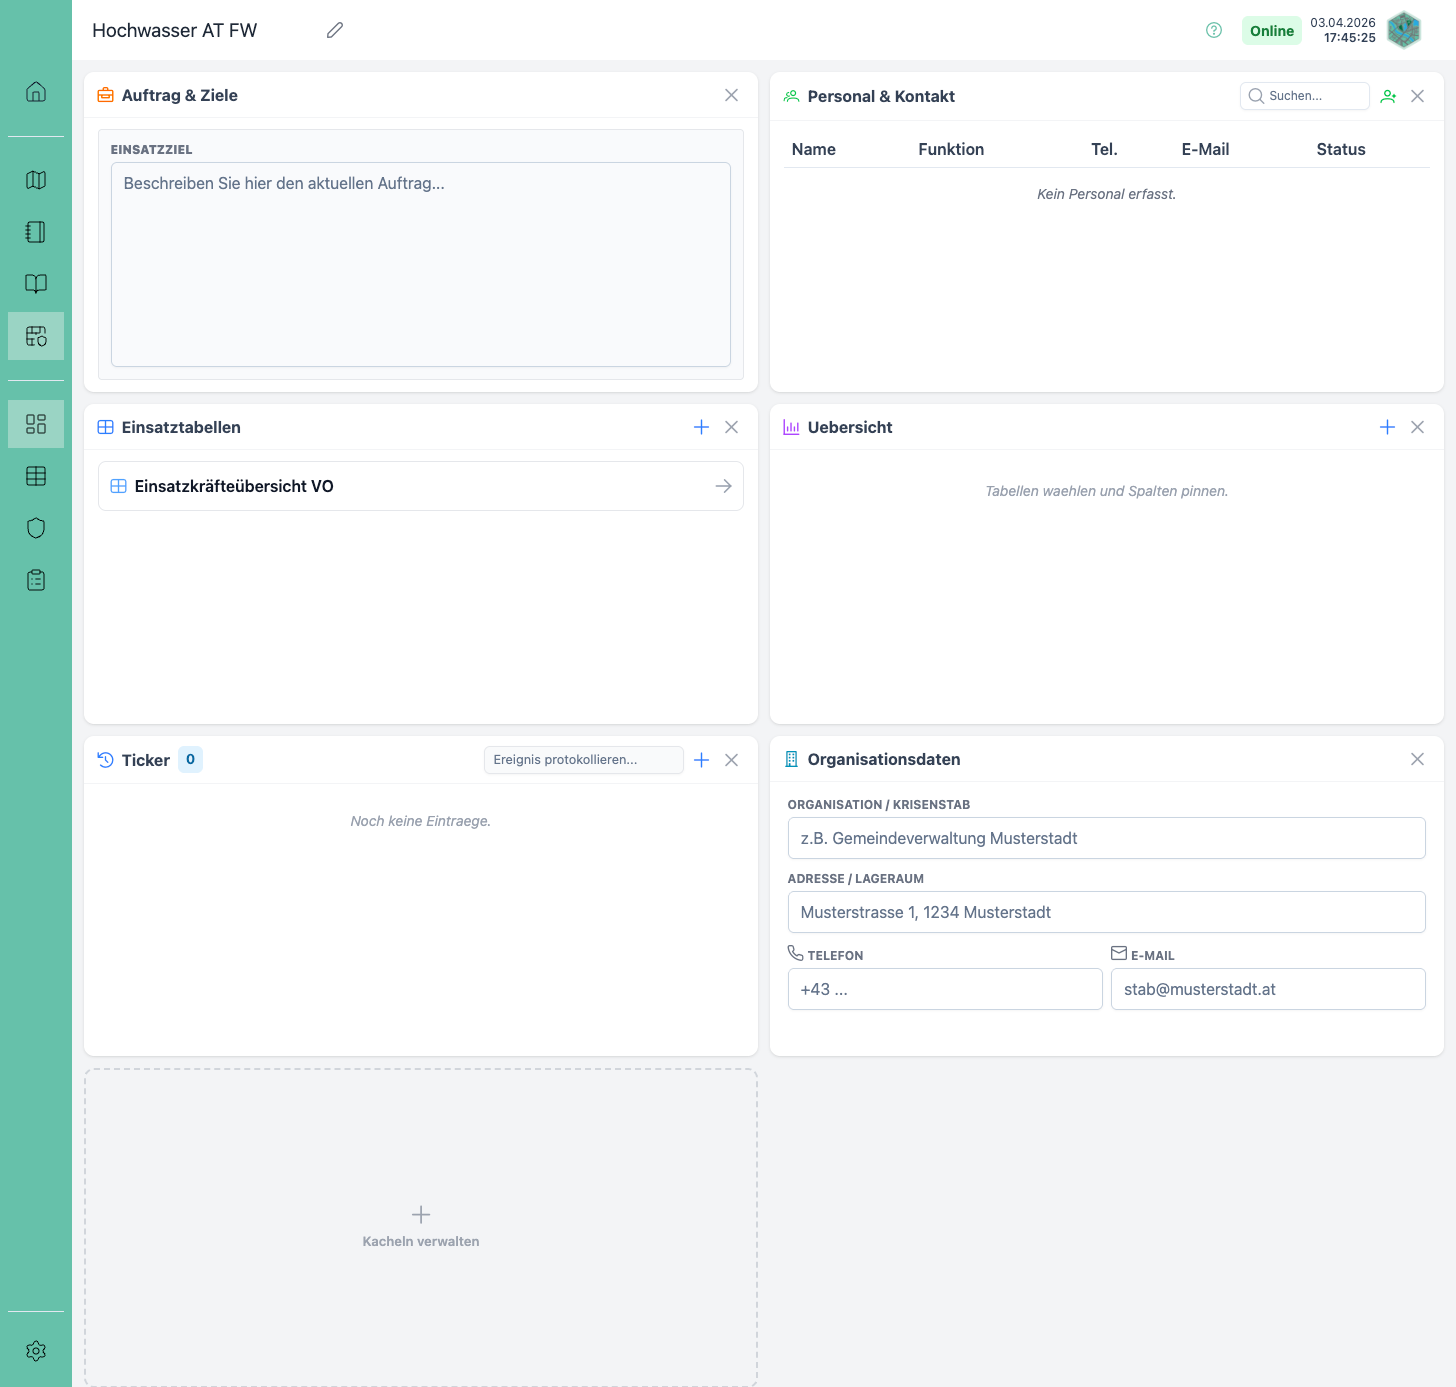Open the clipboard checklist sidebar icon

coord(36,580)
